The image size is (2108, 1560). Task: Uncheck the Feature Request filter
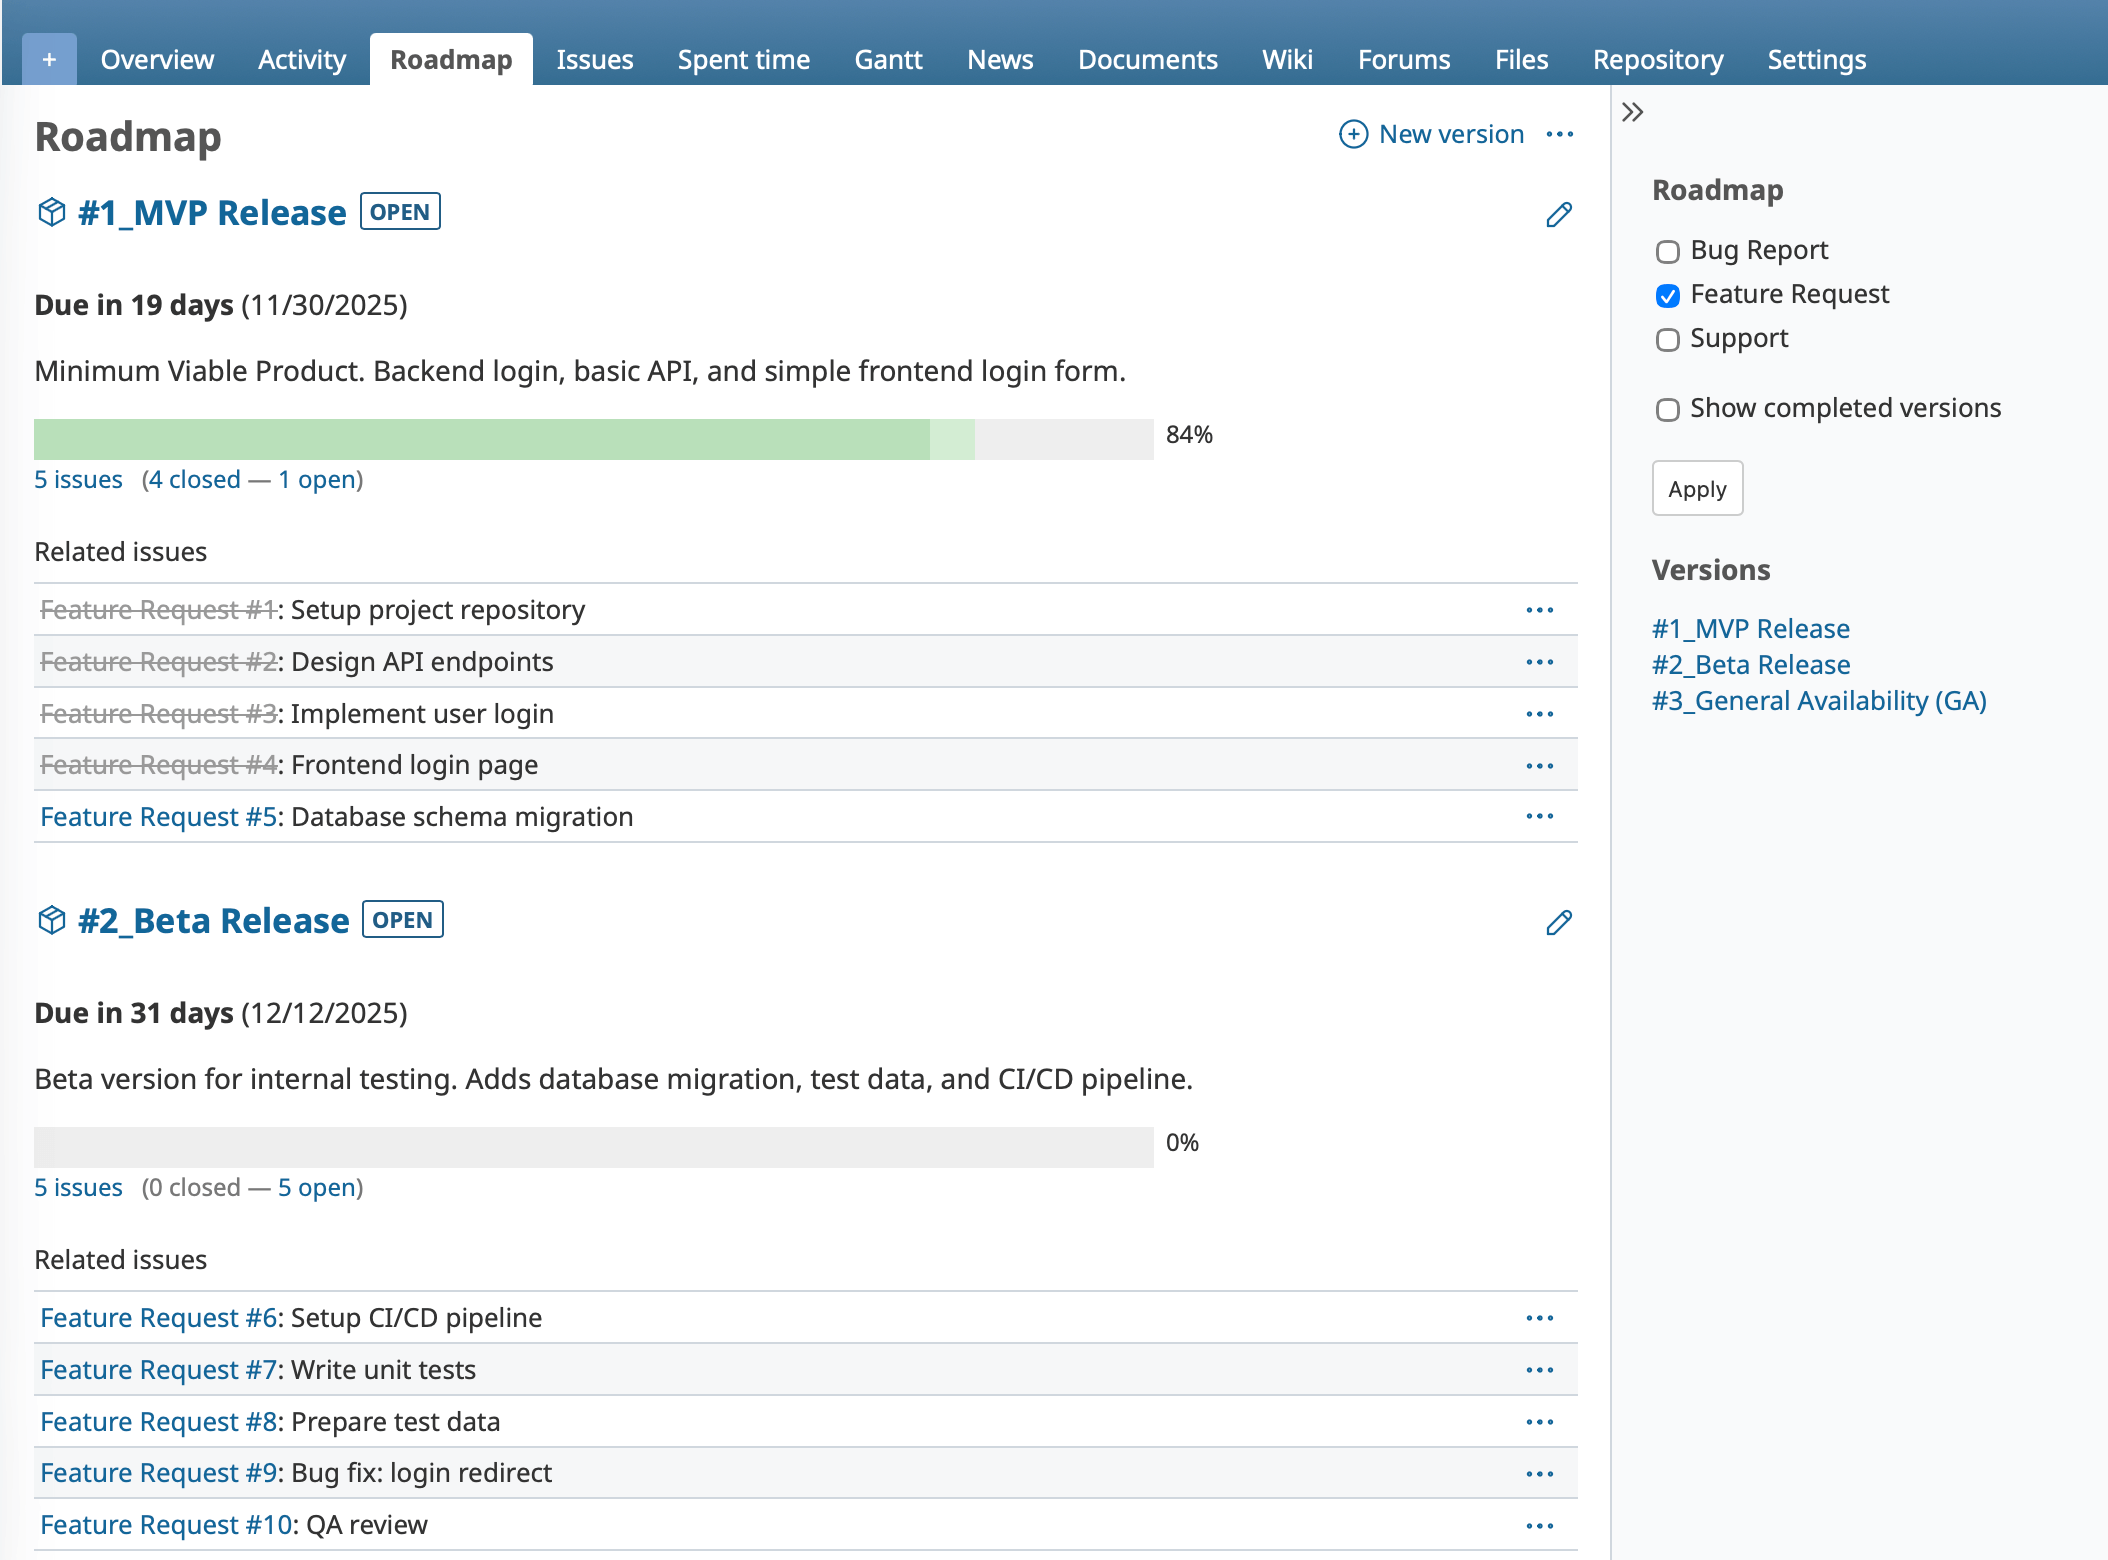1667,296
